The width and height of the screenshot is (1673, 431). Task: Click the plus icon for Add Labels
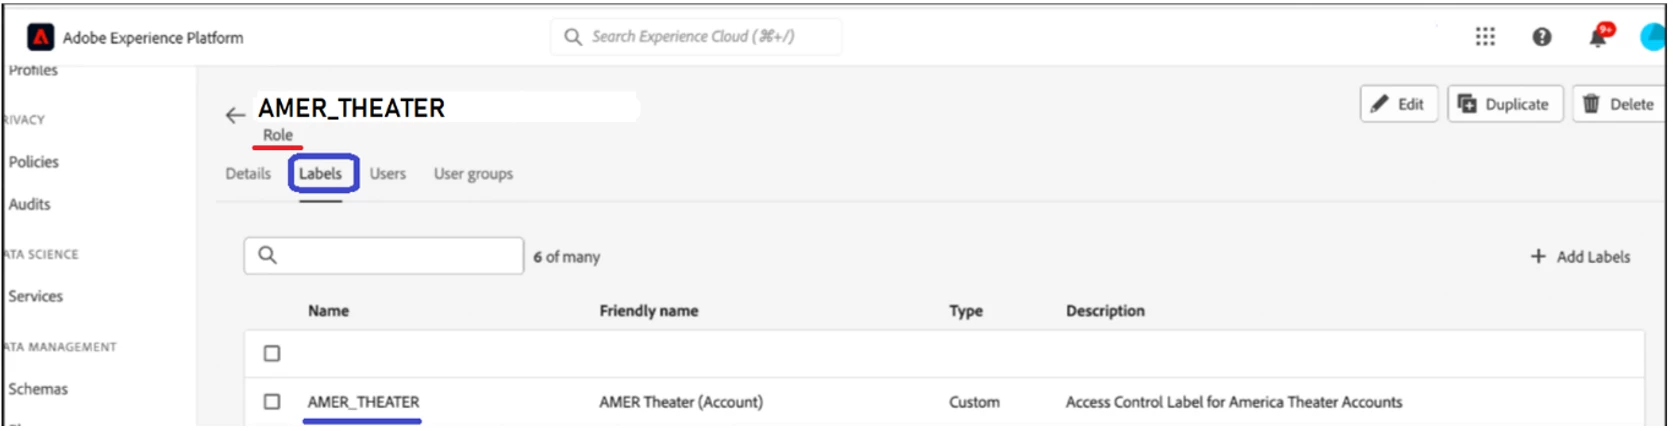[x=1538, y=257]
